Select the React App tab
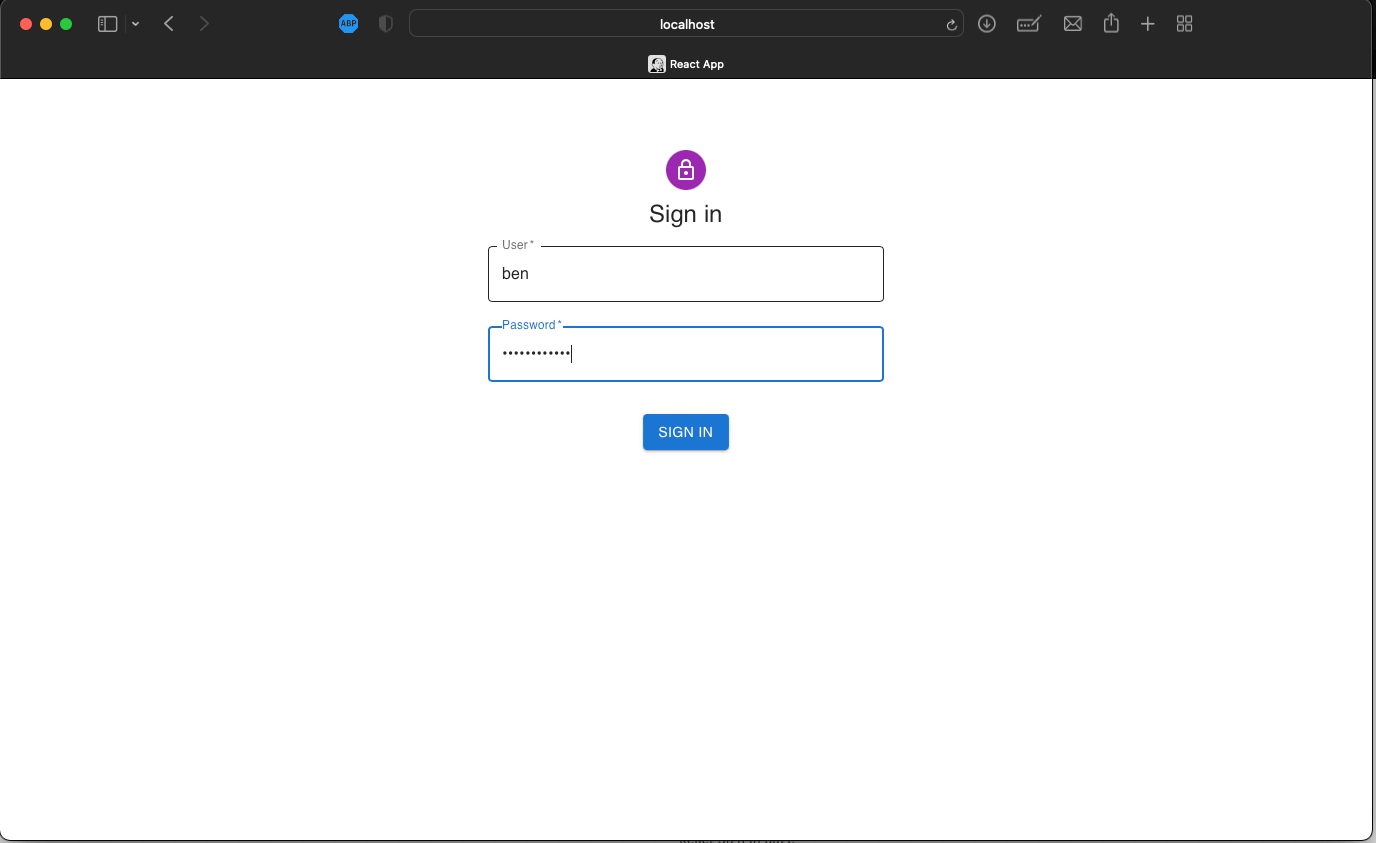The height and width of the screenshot is (843, 1376). 686,64
